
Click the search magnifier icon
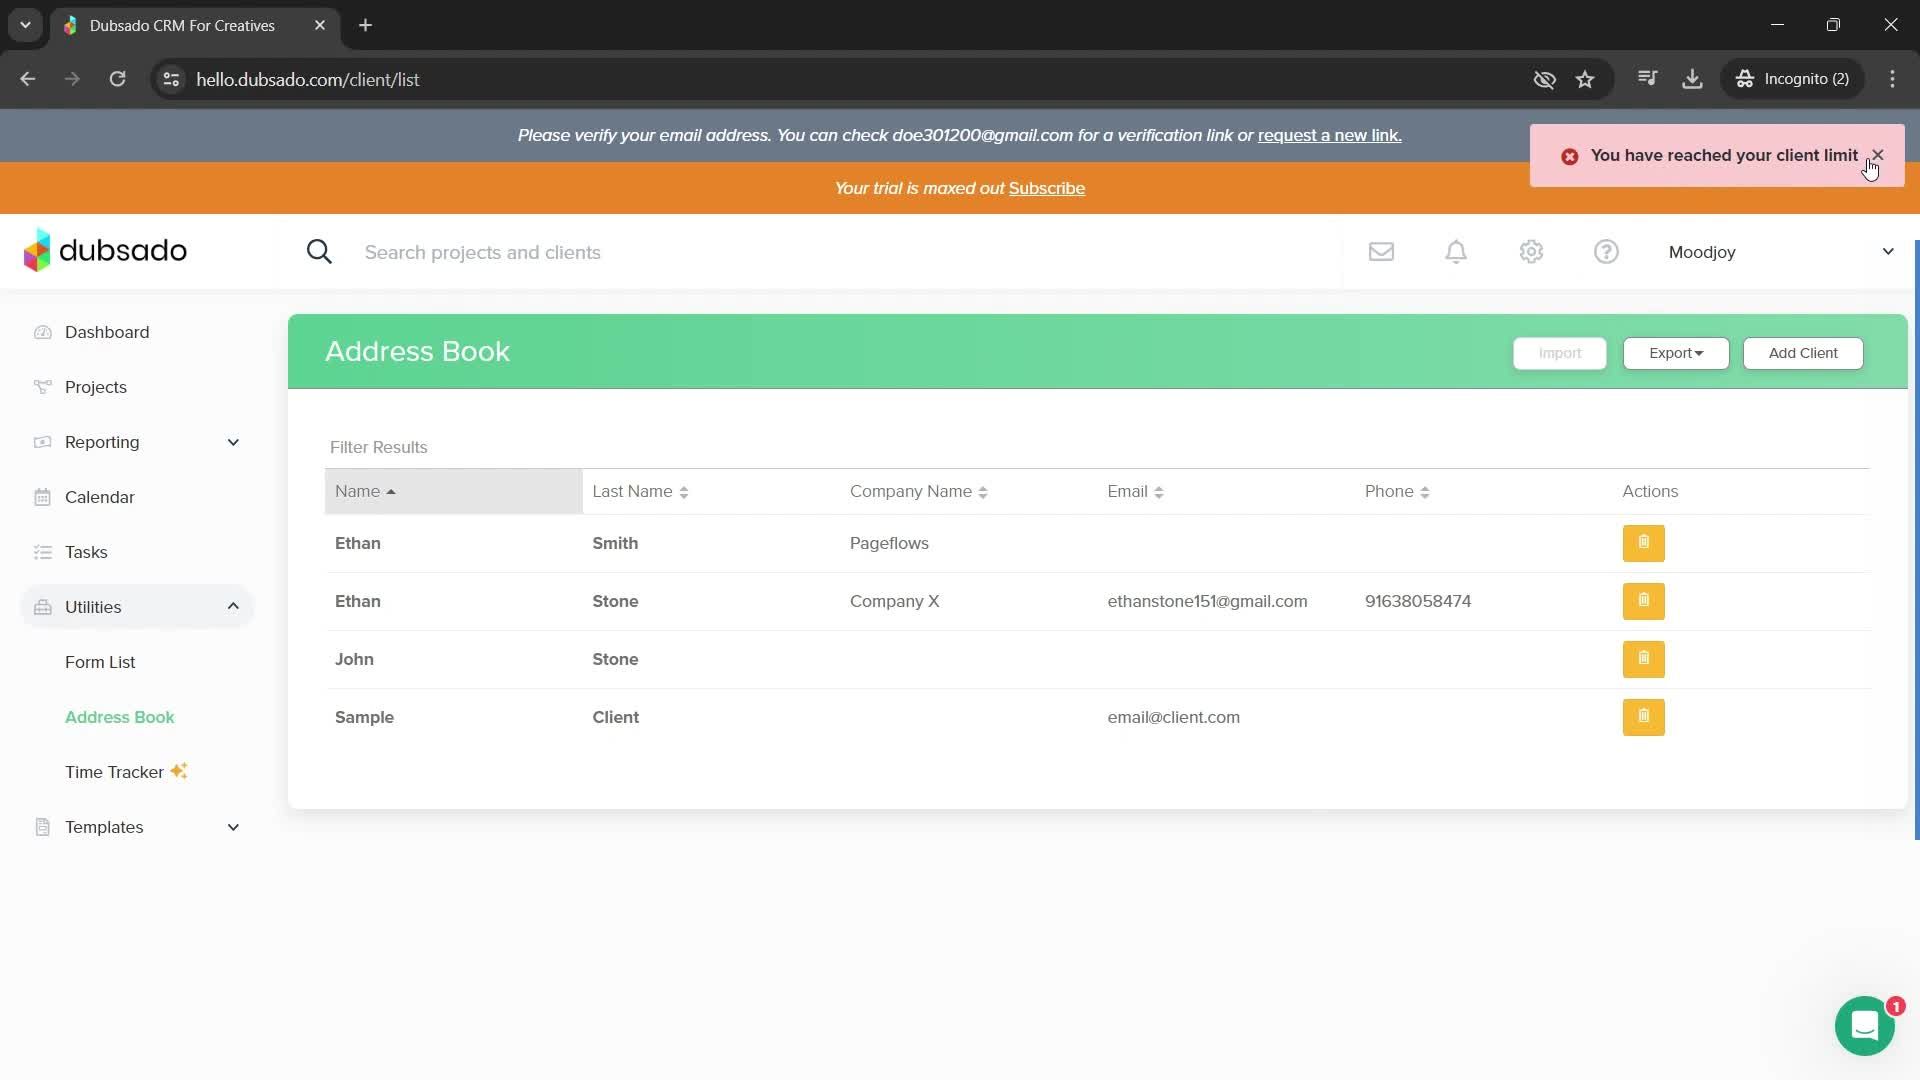point(319,252)
